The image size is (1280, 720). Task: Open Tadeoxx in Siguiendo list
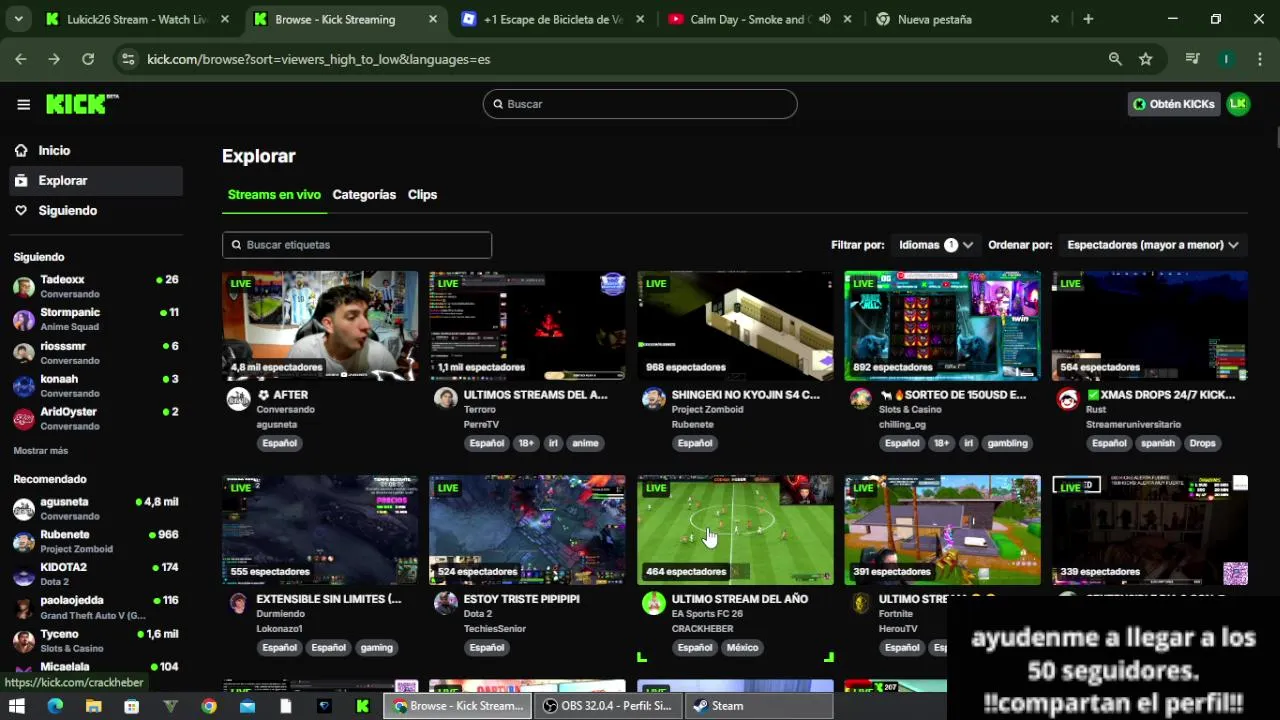tap(96, 286)
